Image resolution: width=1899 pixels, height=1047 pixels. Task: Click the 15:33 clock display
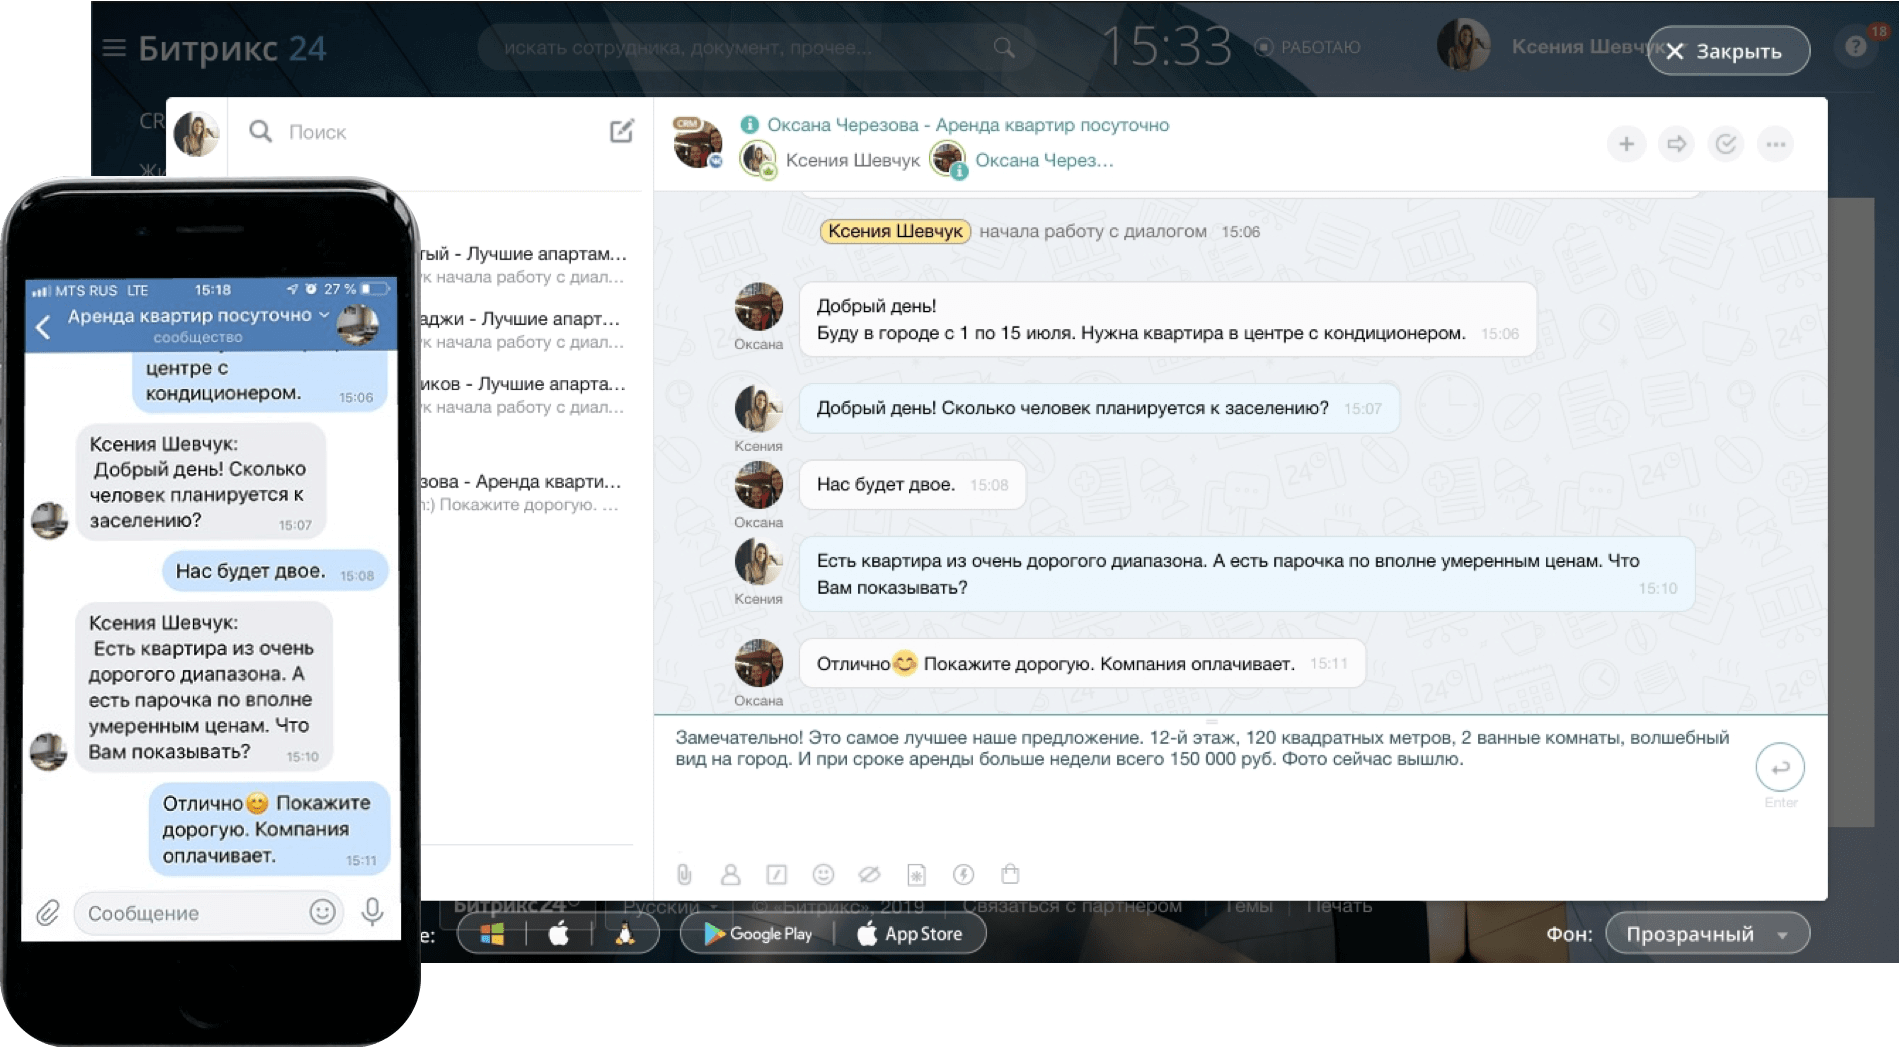tap(1166, 47)
